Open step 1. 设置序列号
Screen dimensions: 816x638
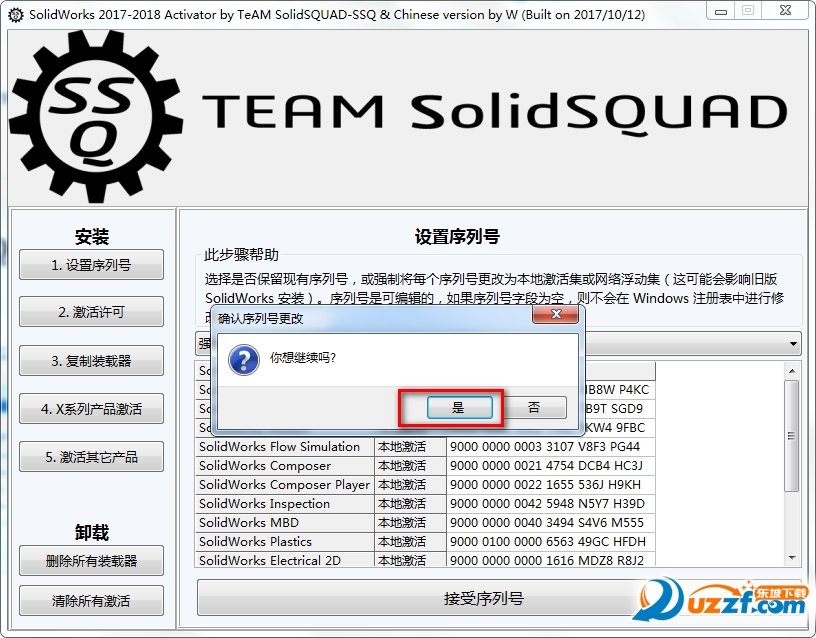[92, 265]
